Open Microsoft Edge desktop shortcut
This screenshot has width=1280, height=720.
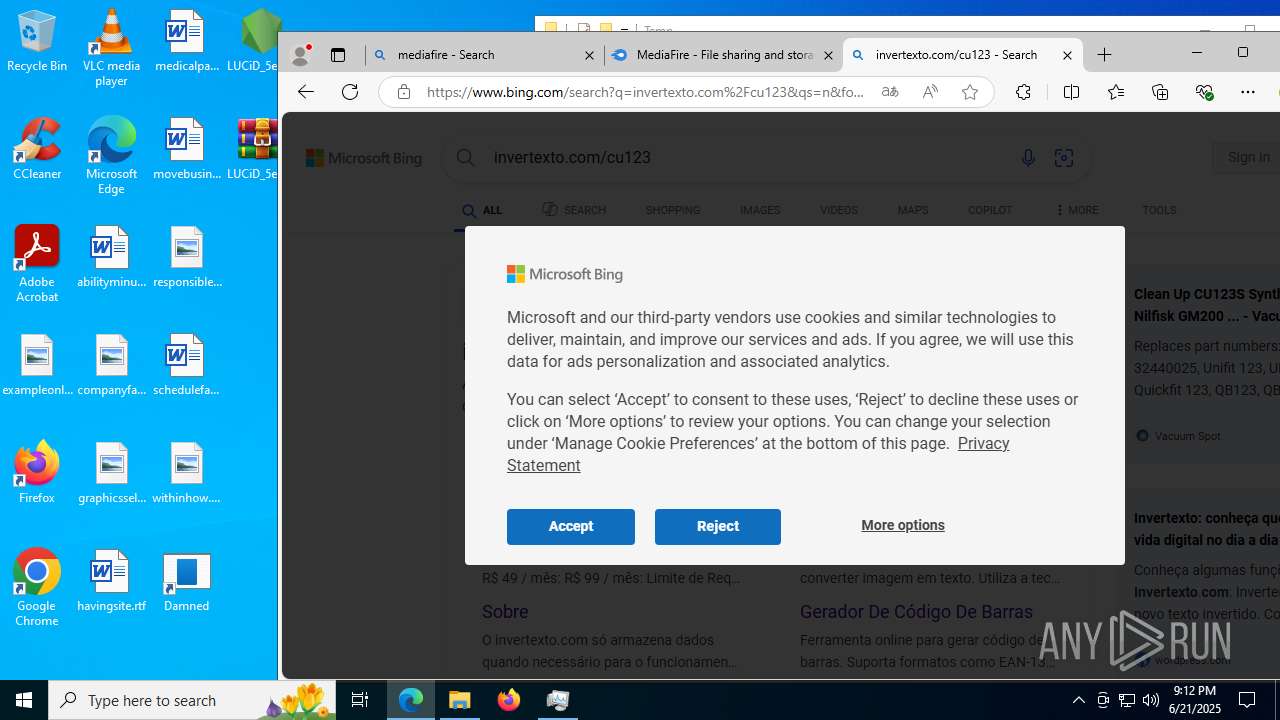click(111, 156)
